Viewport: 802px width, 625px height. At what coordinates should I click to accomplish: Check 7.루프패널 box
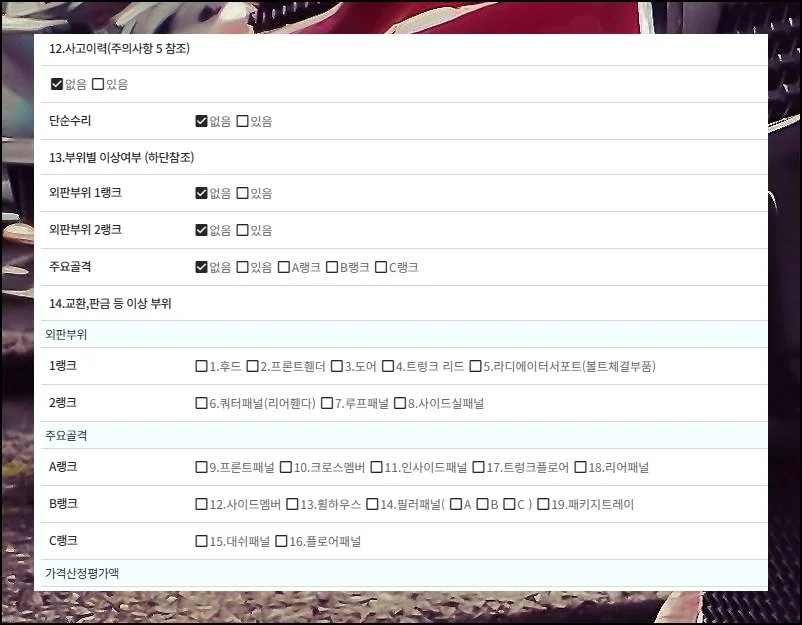pyautogui.click(x=327, y=403)
